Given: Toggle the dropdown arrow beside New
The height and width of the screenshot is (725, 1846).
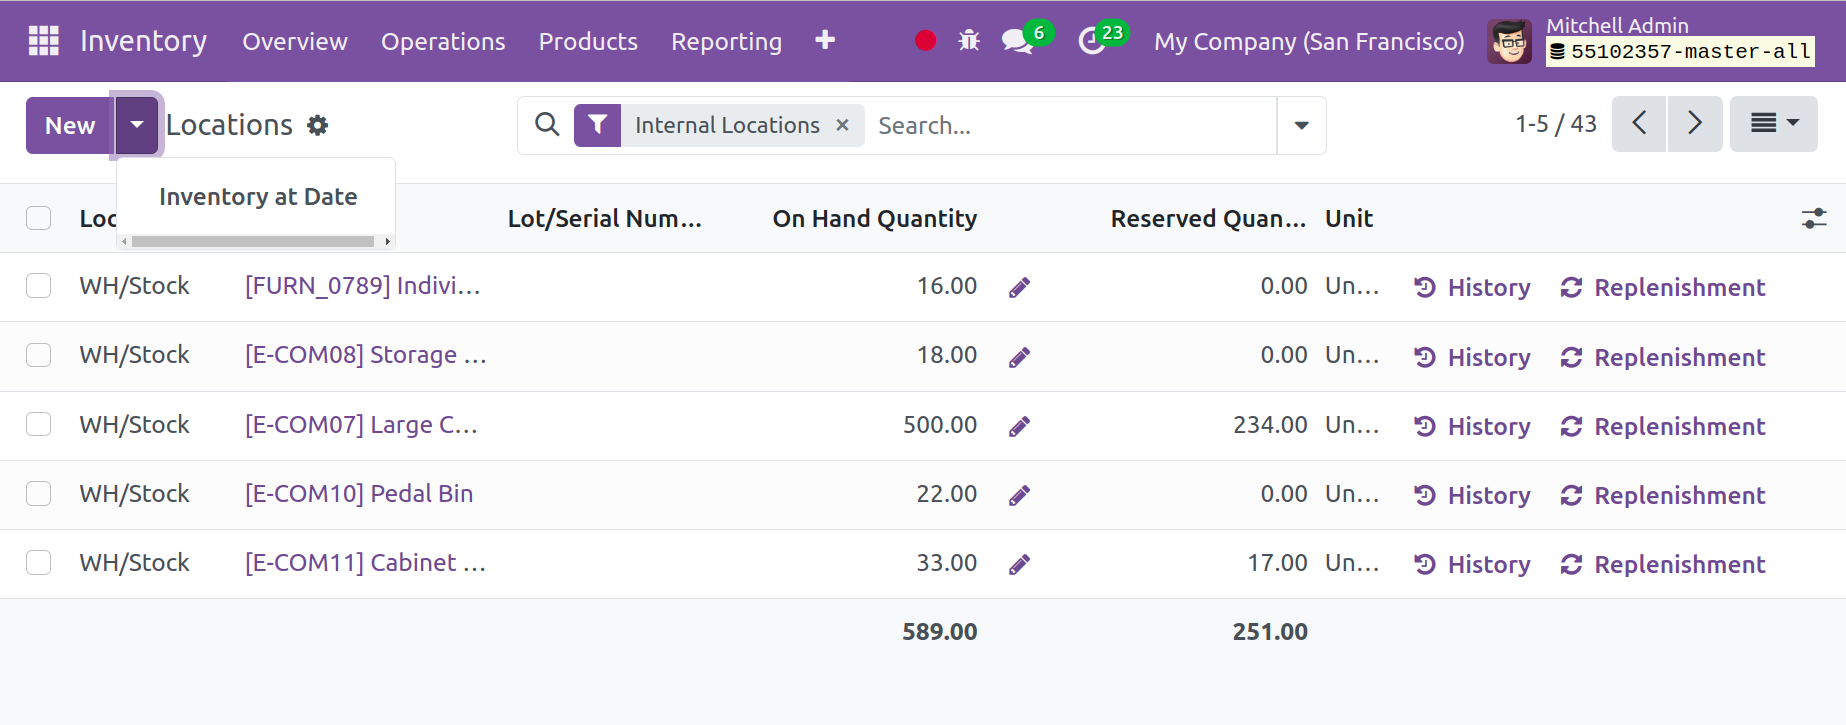Looking at the screenshot, I should pos(137,126).
